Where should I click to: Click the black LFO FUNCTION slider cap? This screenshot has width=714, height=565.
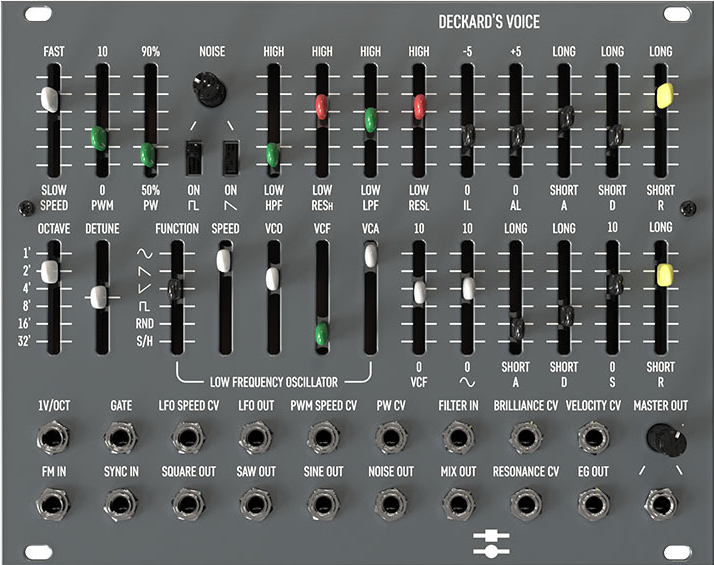(175, 290)
